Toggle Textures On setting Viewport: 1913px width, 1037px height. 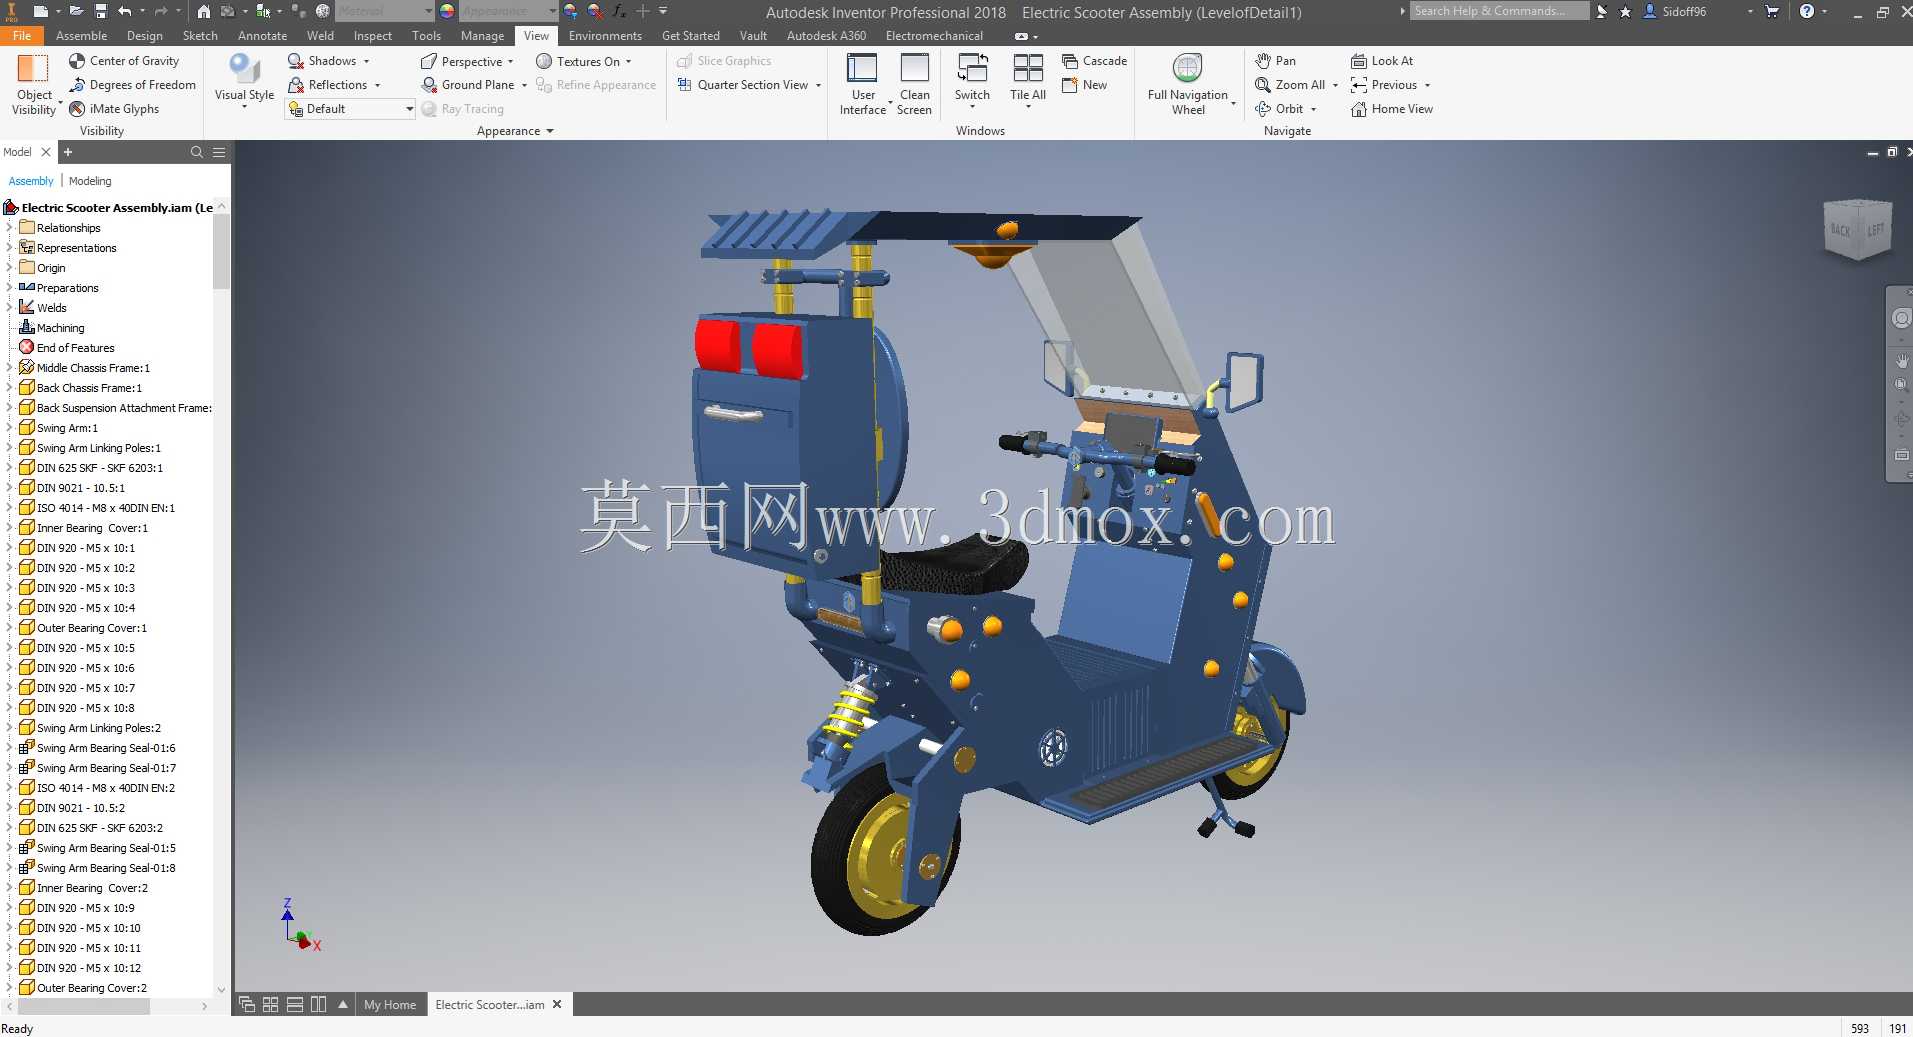click(584, 61)
